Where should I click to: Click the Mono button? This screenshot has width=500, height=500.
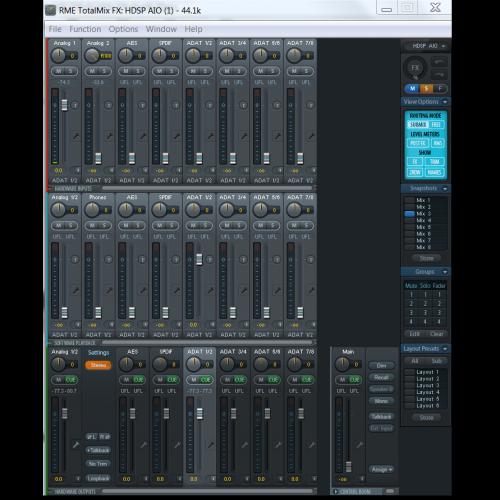click(x=381, y=401)
